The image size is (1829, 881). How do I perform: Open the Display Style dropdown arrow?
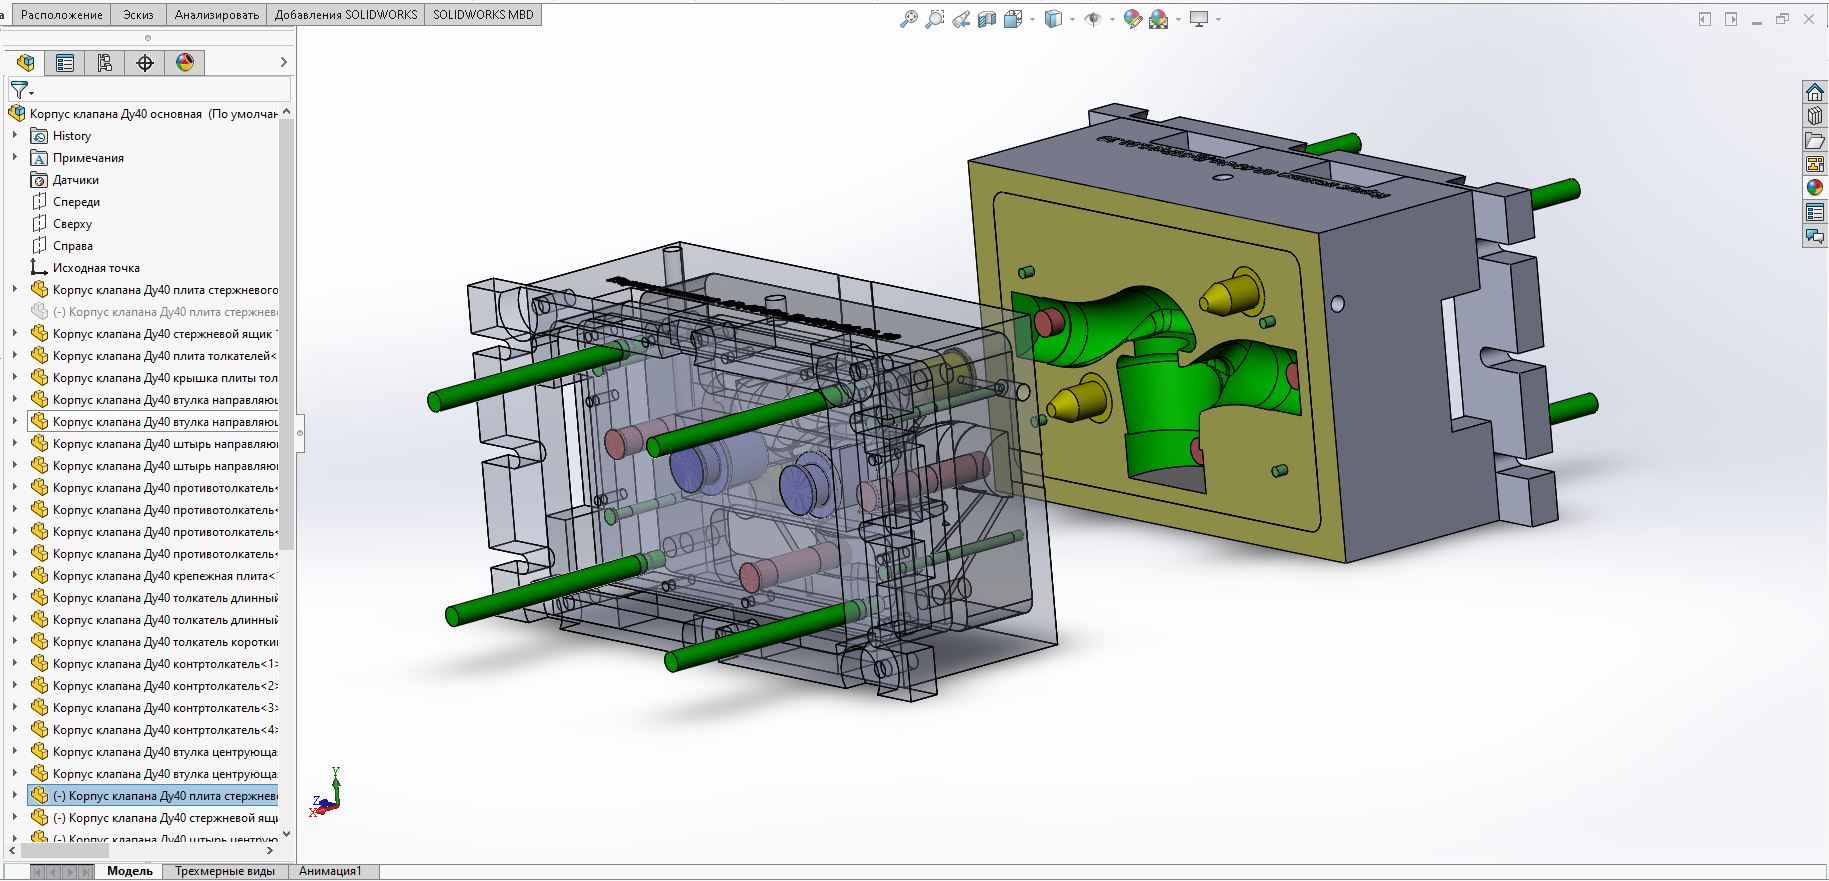(x=1072, y=19)
